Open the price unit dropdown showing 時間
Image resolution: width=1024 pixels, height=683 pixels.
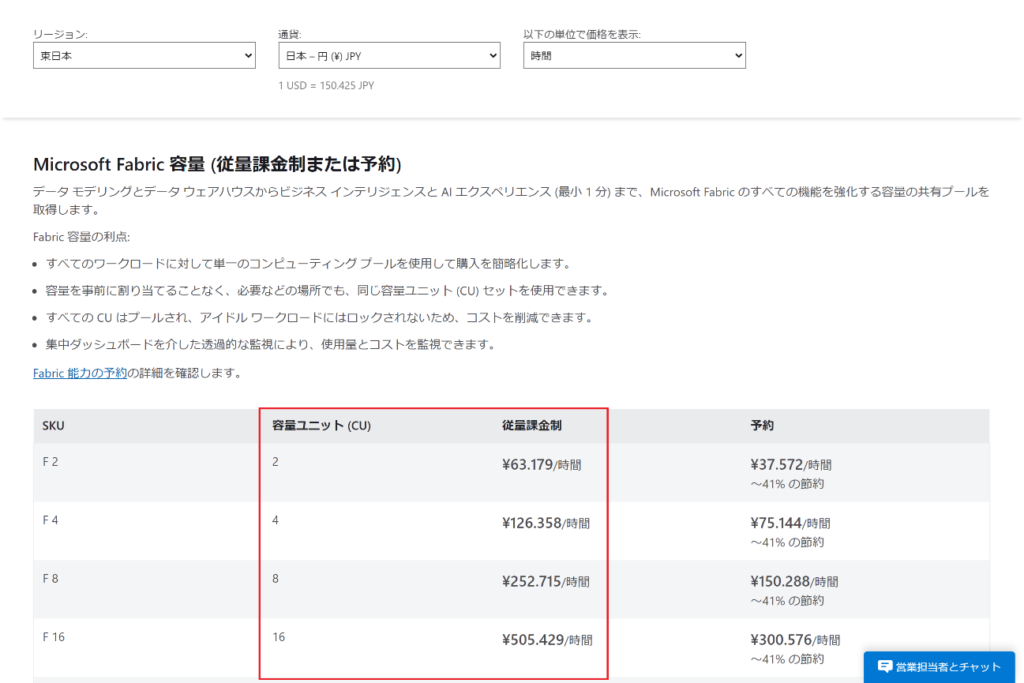point(634,56)
